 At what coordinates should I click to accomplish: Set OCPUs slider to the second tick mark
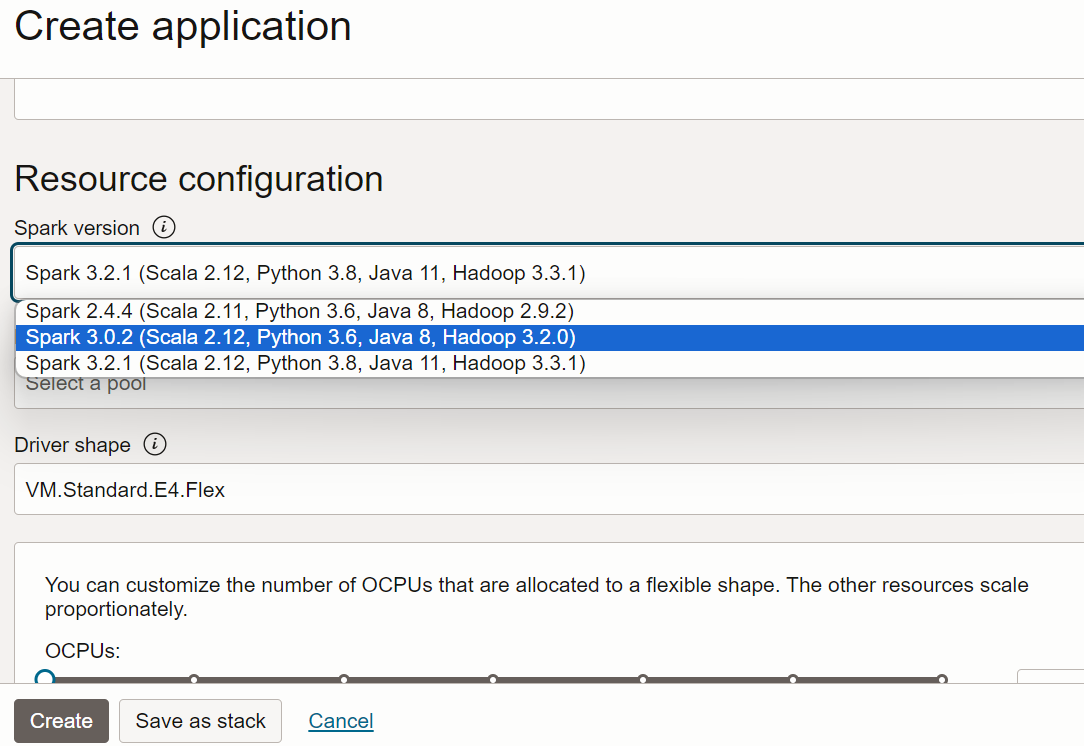[x=194, y=679]
